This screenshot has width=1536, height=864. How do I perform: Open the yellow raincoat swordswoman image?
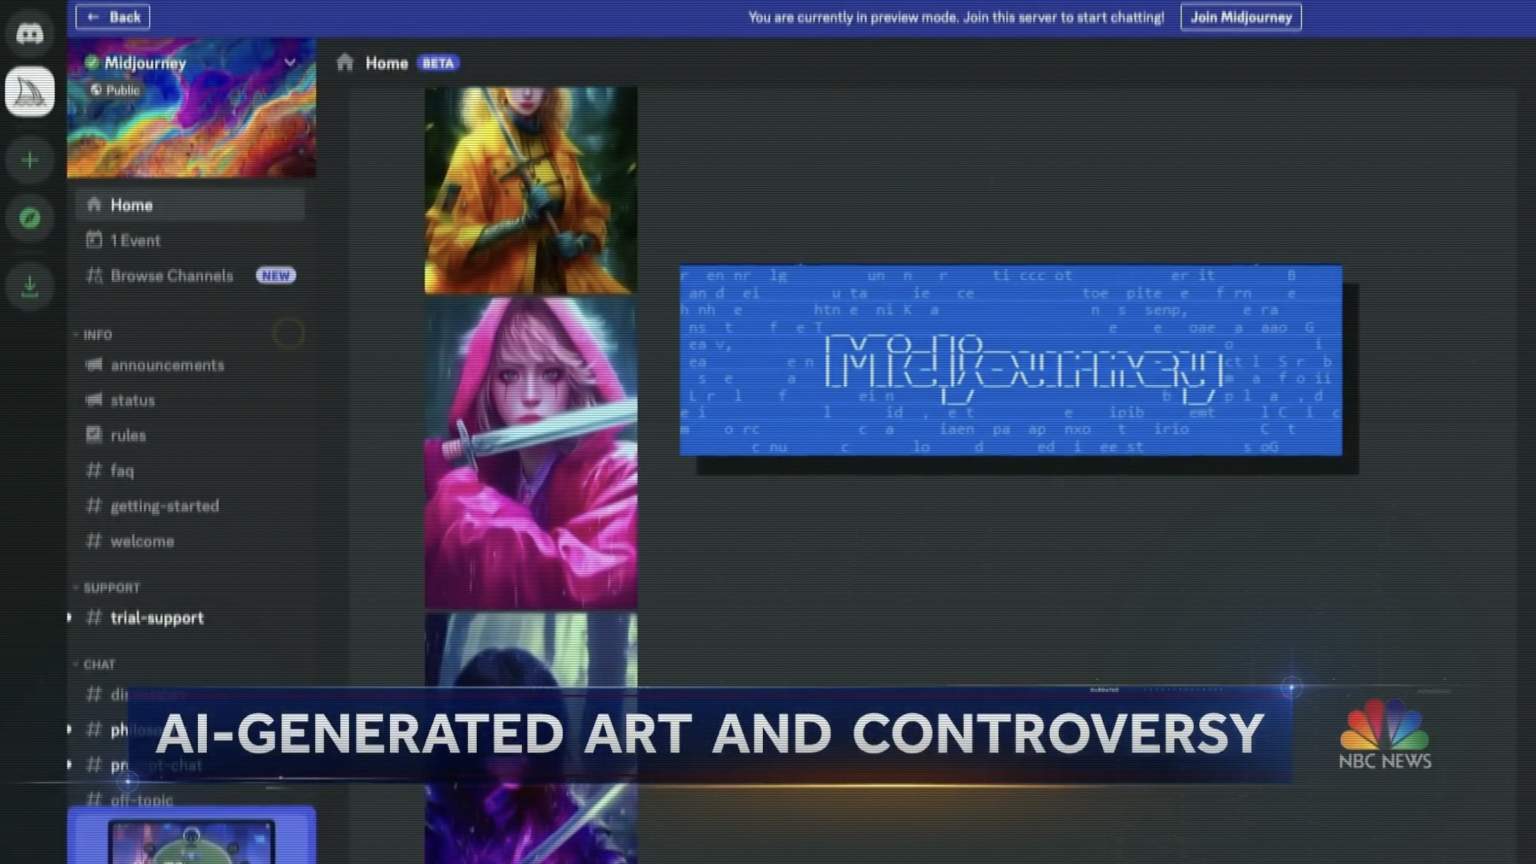point(531,190)
